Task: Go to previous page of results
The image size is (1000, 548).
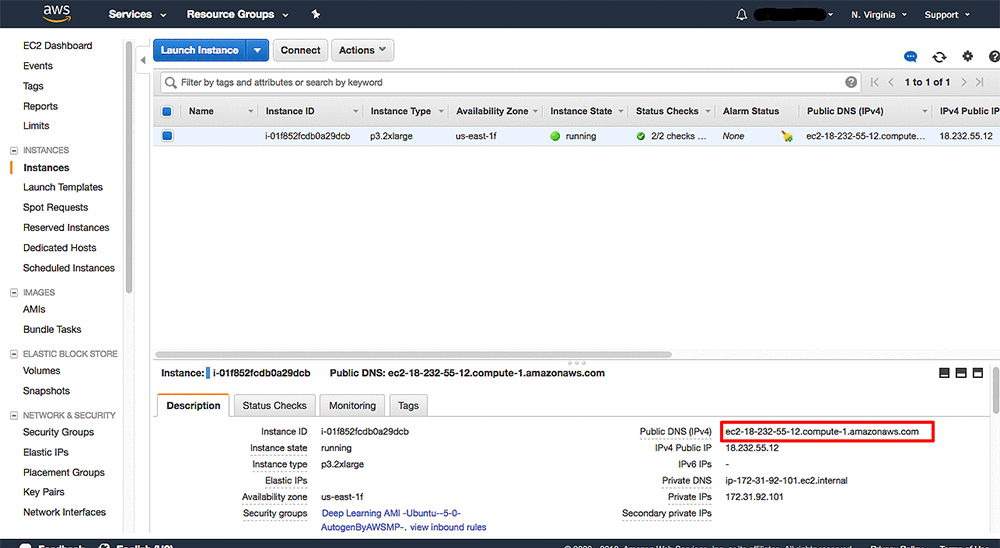Action: [891, 82]
